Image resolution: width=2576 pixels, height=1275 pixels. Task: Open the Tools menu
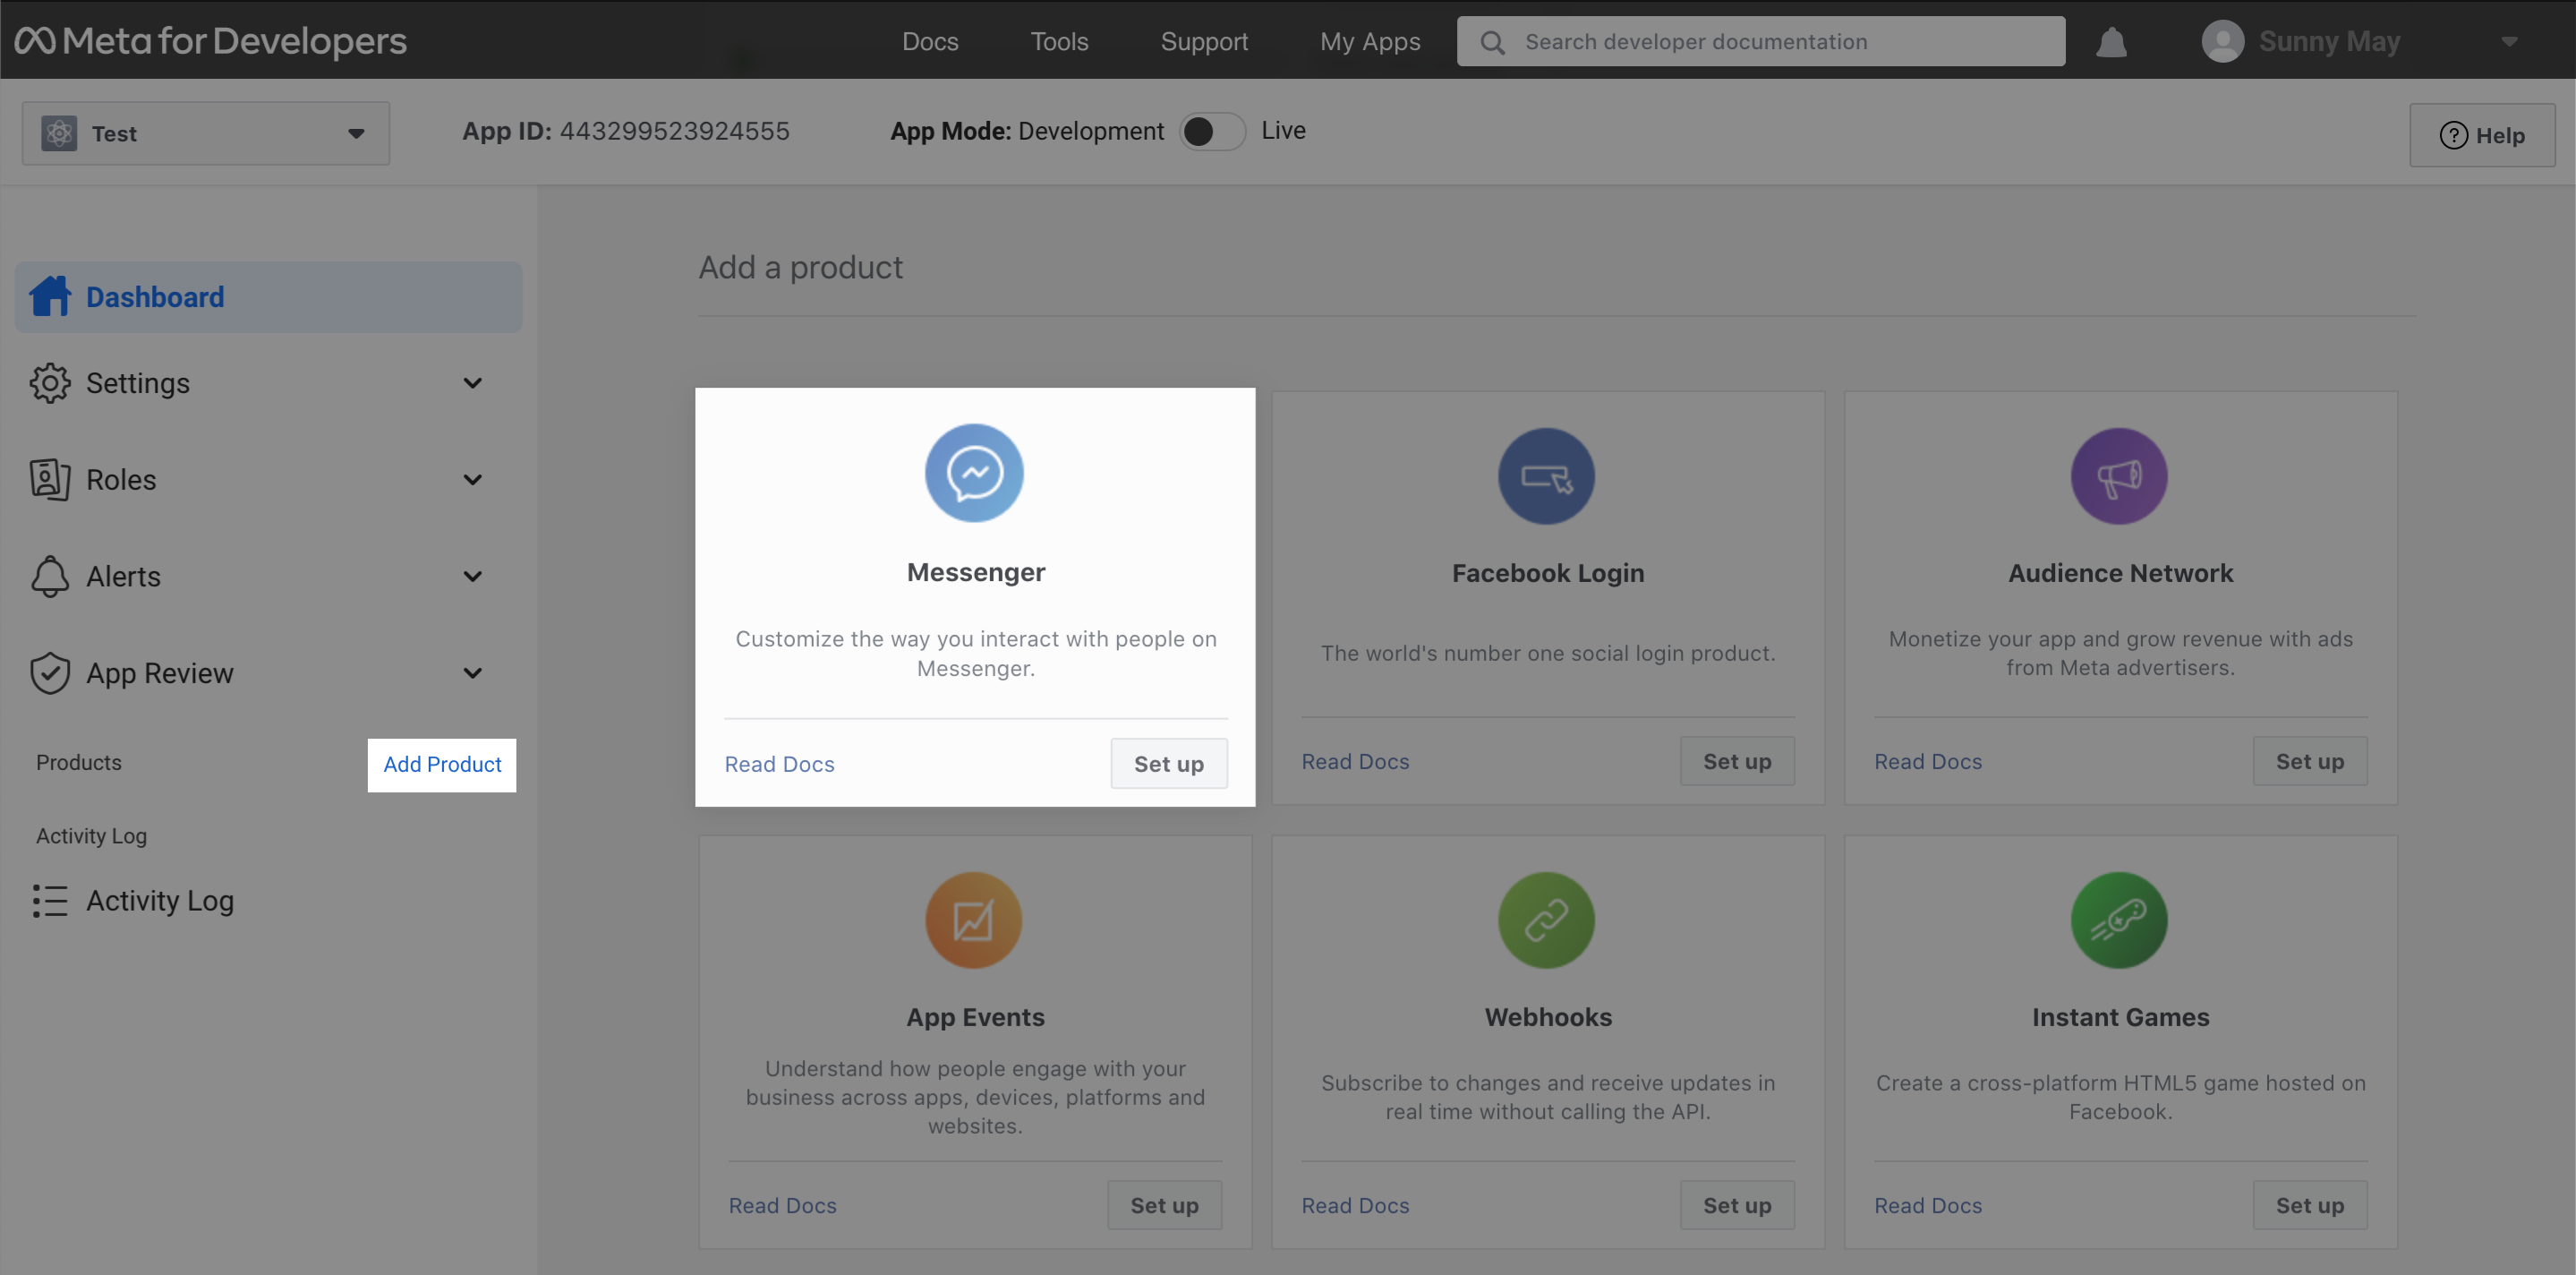pos(1058,41)
